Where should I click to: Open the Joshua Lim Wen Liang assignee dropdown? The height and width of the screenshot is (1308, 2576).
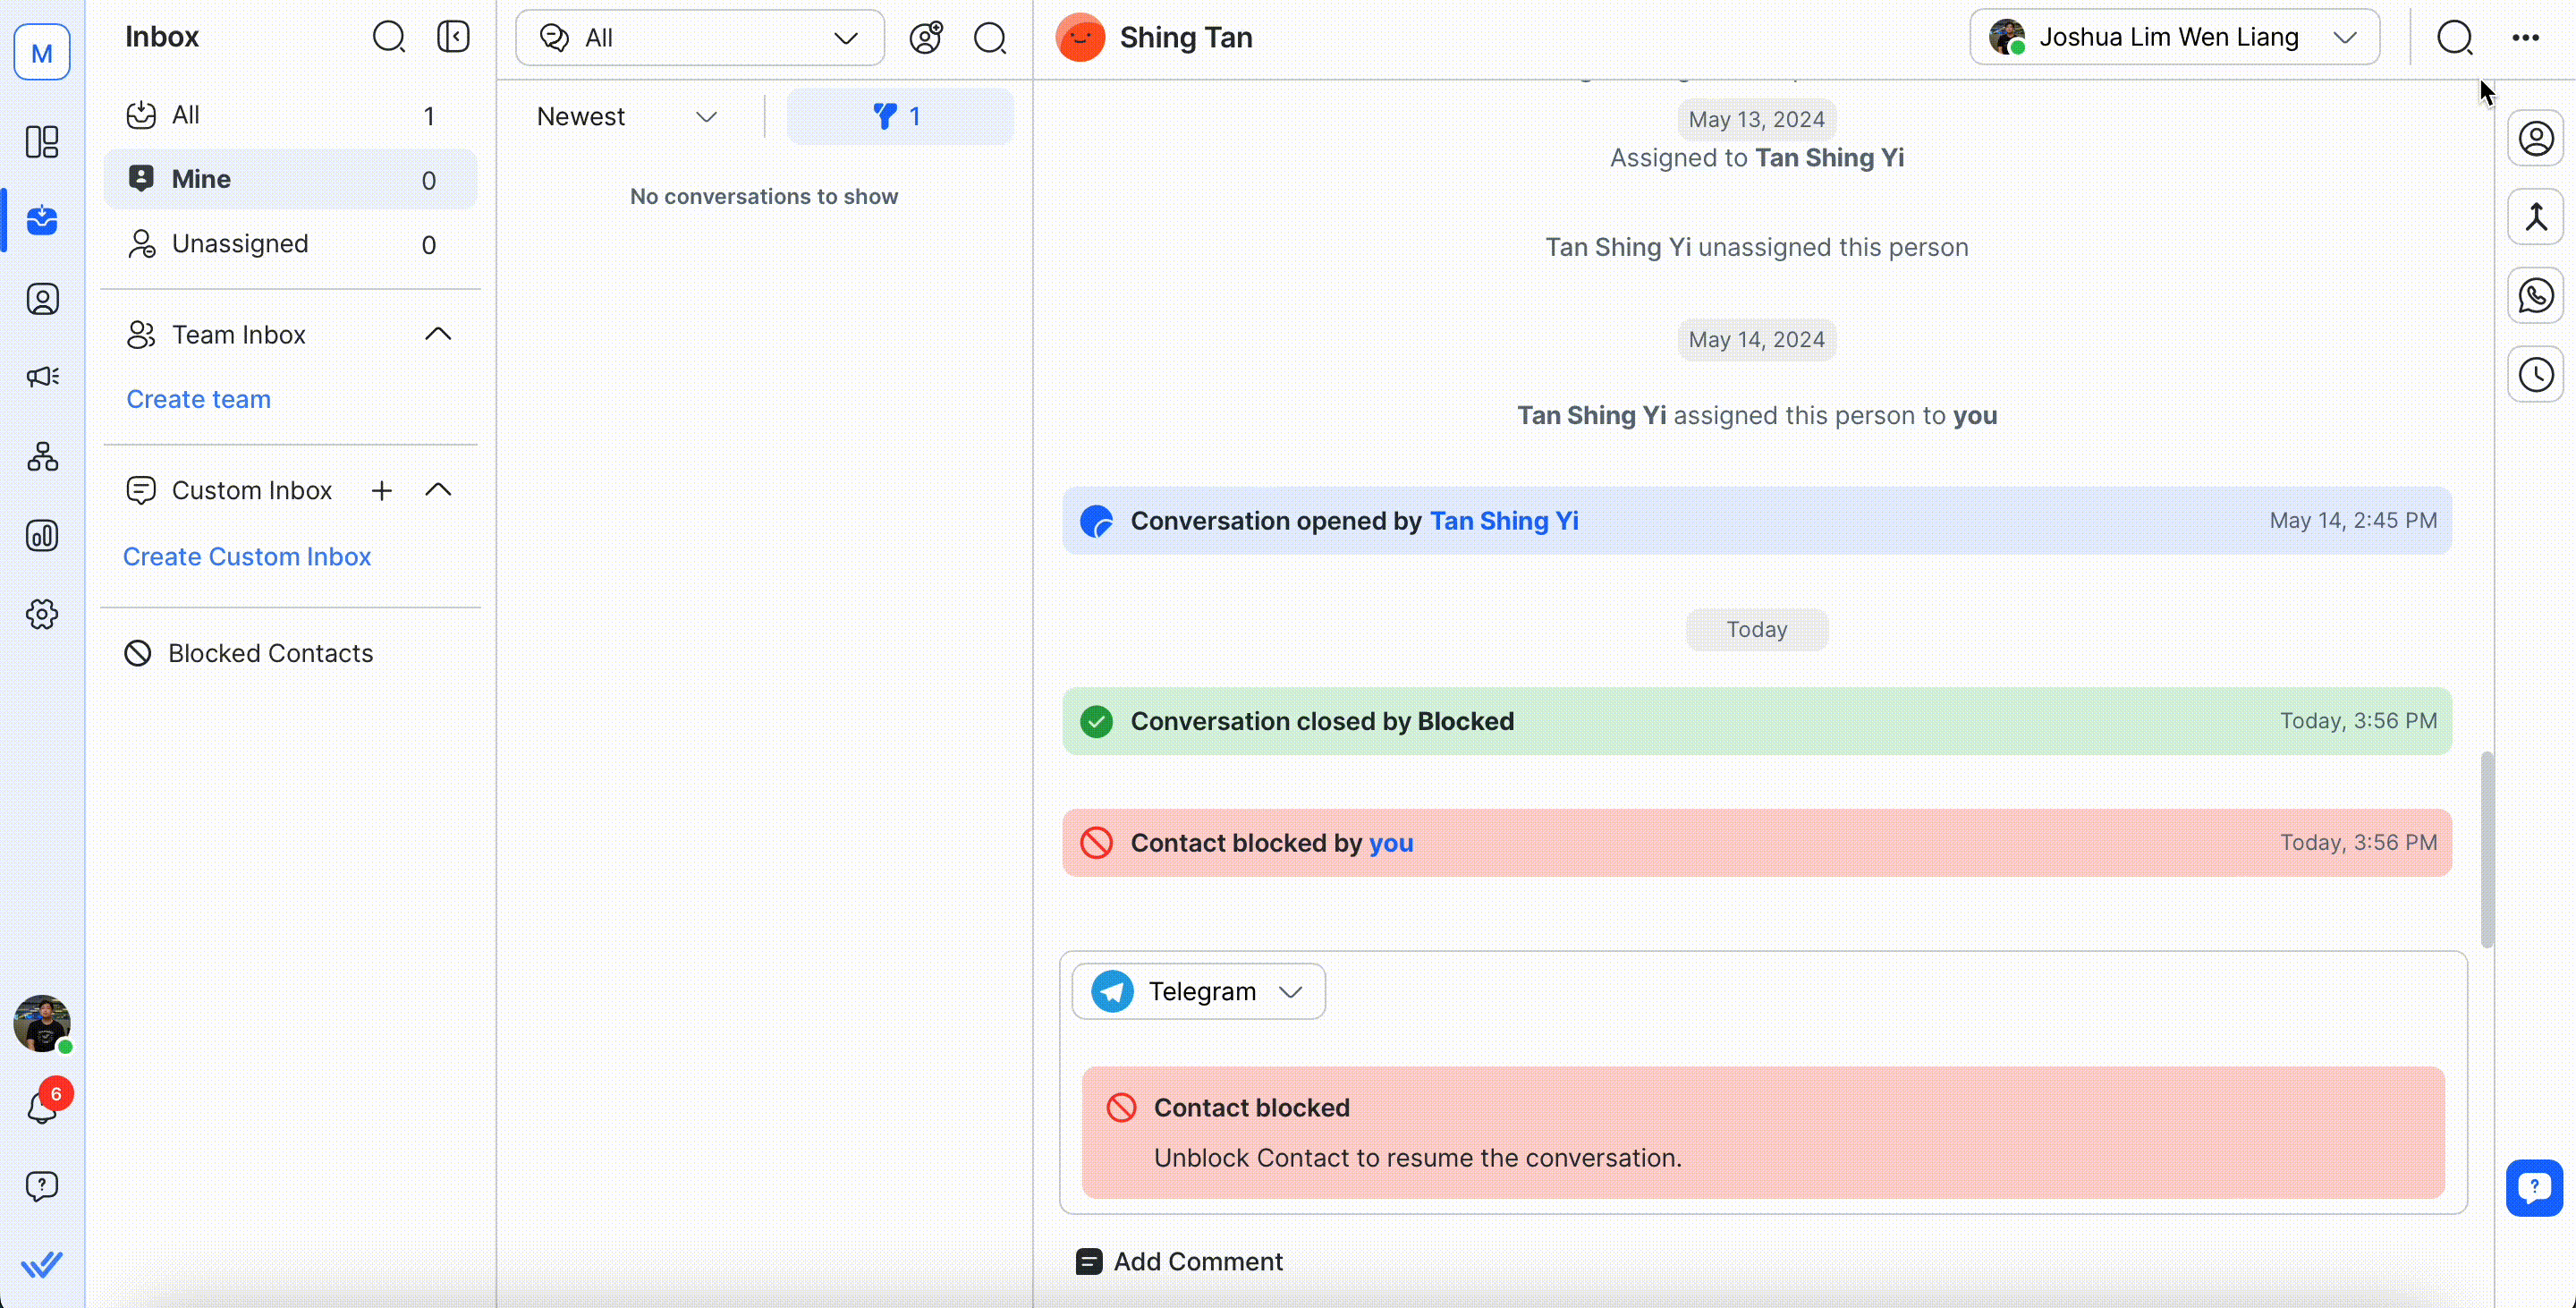[2174, 37]
